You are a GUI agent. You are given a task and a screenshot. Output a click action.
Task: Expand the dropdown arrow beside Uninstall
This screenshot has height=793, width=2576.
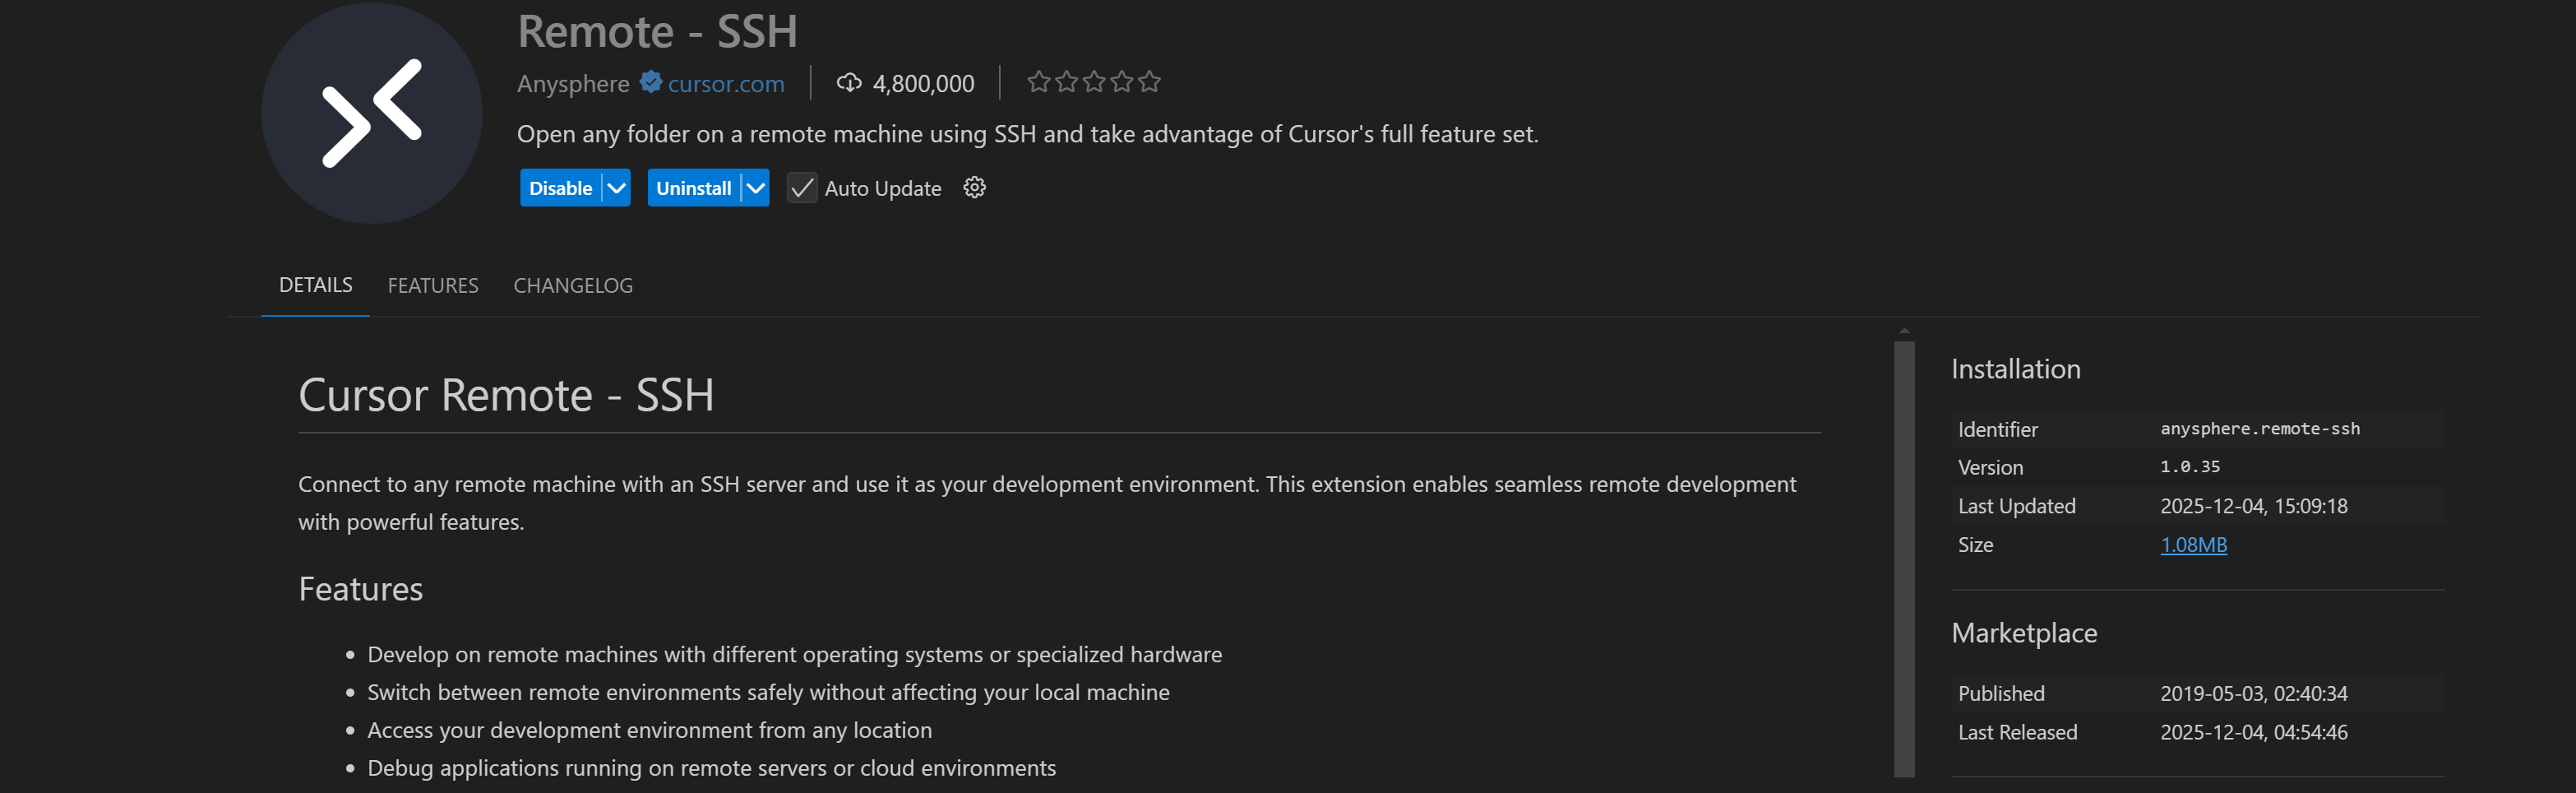pyautogui.click(x=756, y=188)
